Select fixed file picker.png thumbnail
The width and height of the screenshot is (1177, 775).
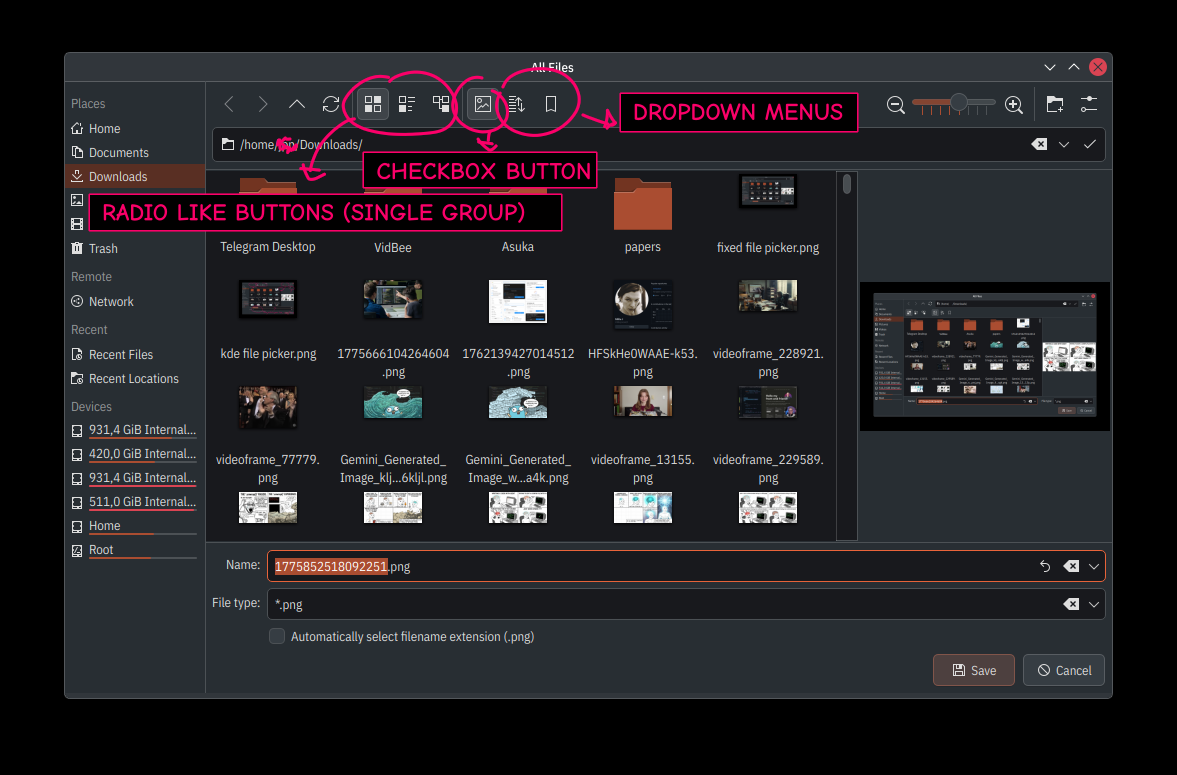[768, 191]
